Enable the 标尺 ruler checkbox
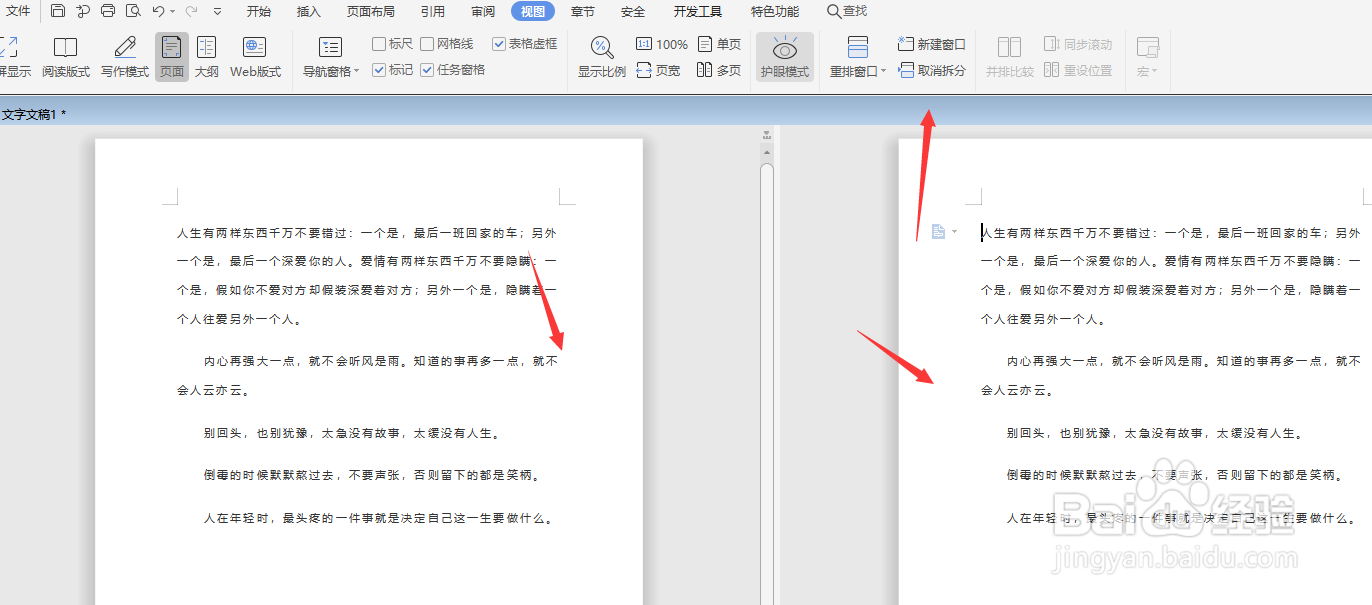 tap(377, 43)
